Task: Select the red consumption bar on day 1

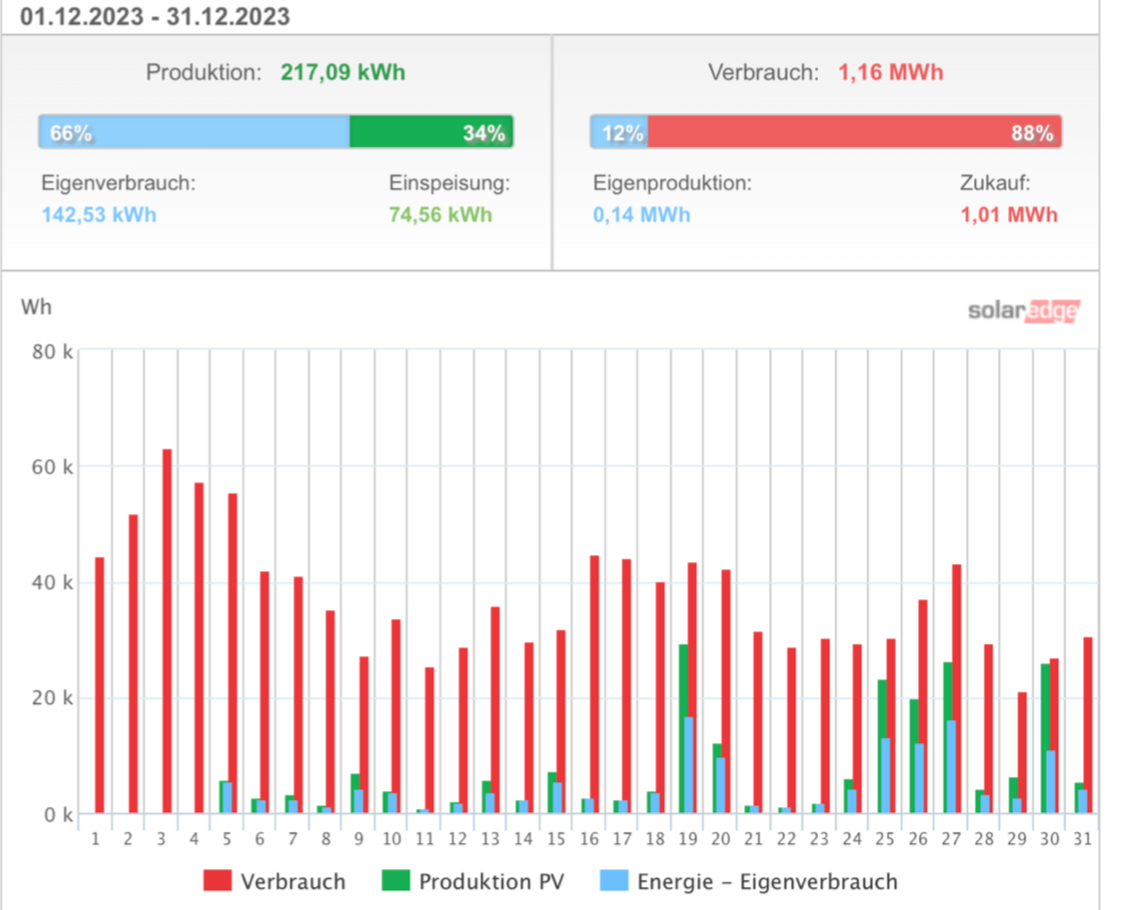Action: pos(100,685)
